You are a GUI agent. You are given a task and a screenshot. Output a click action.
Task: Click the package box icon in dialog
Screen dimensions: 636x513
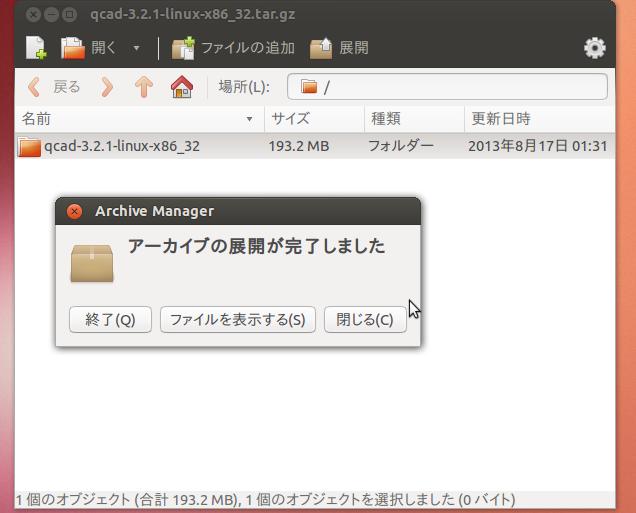coord(92,263)
